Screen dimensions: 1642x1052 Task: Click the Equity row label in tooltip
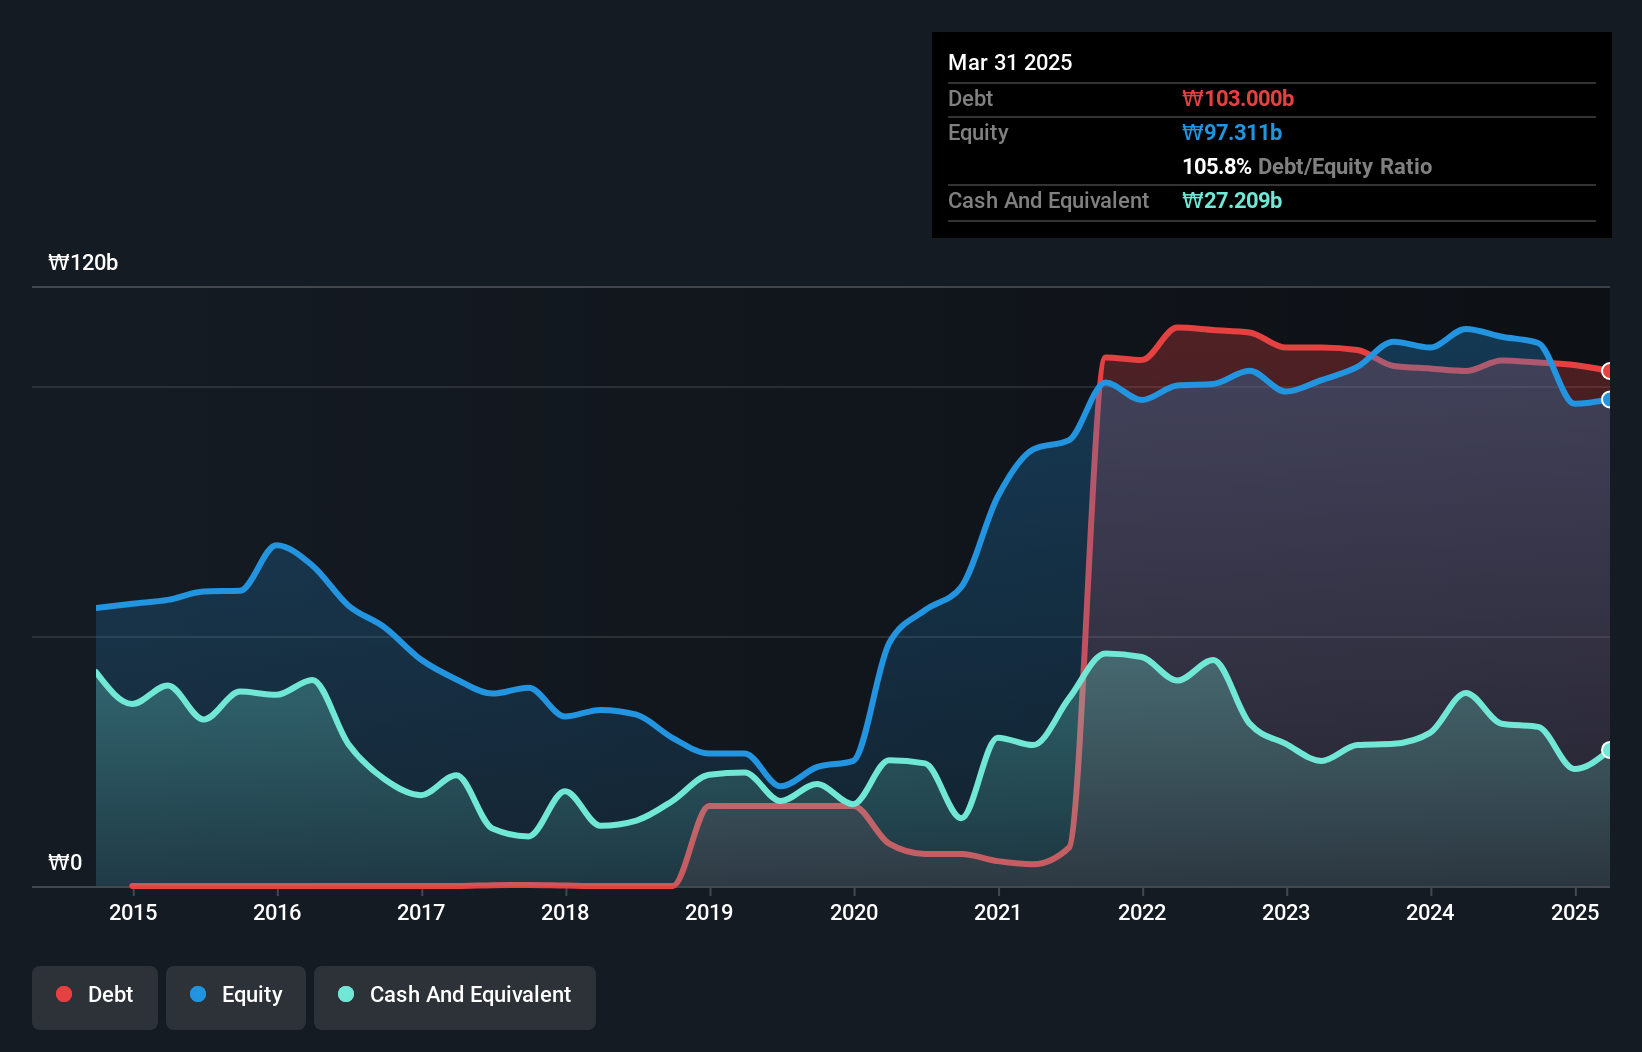tap(978, 132)
